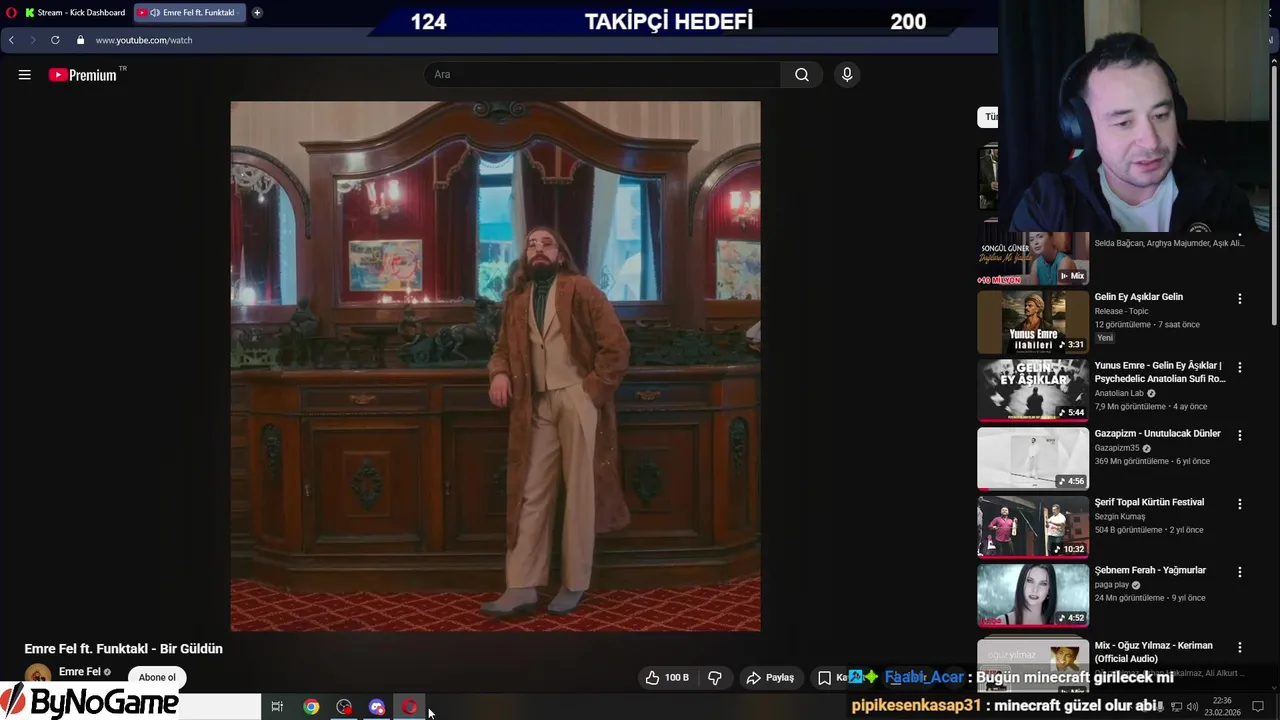The width and height of the screenshot is (1280, 720).
Task: Open Emre Fel channel name link
Action: coord(80,672)
